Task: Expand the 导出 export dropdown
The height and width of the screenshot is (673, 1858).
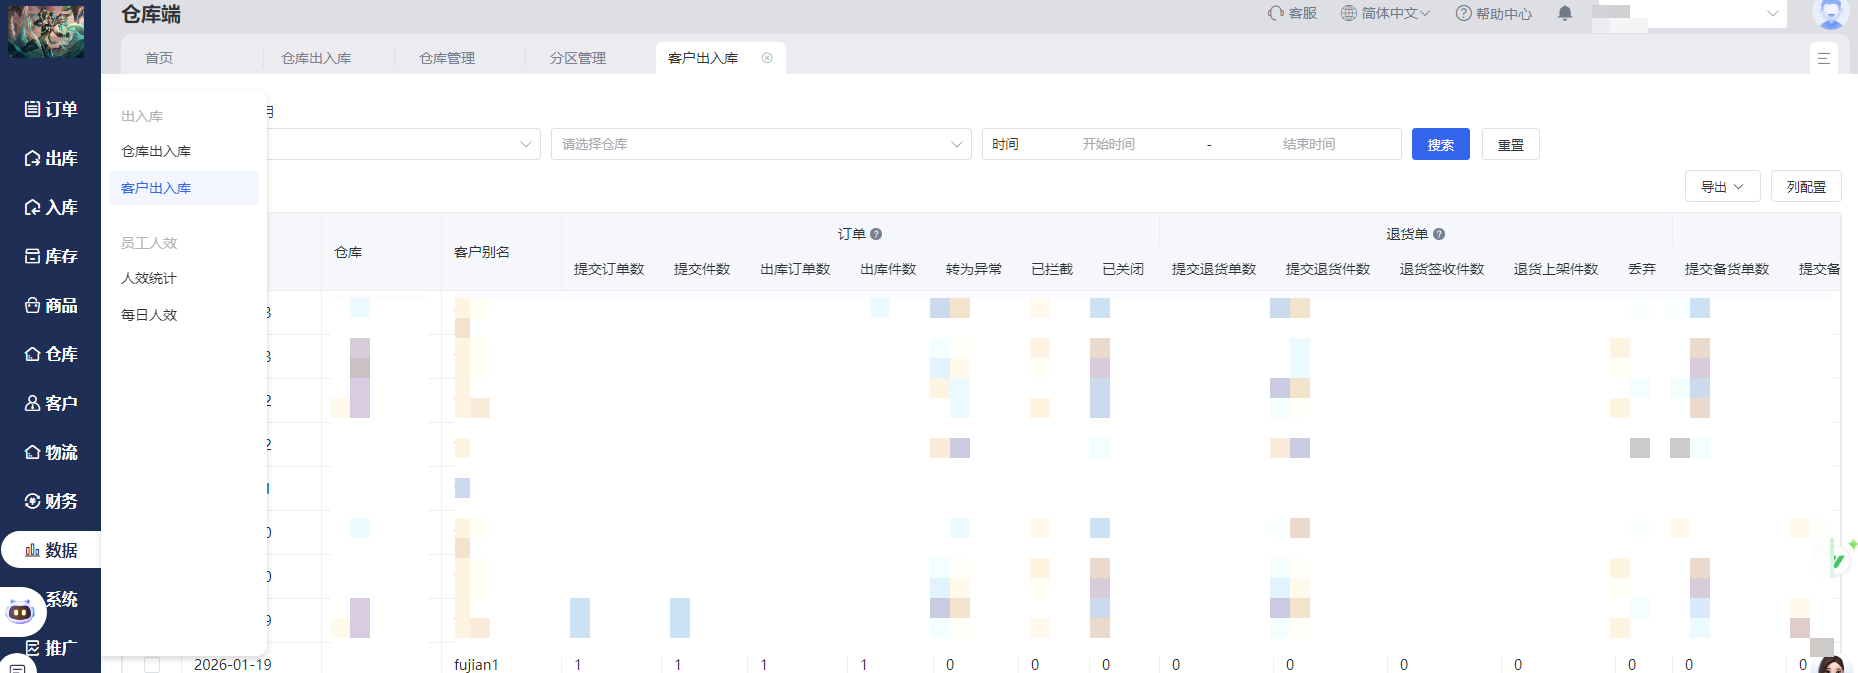Action: click(x=1722, y=187)
